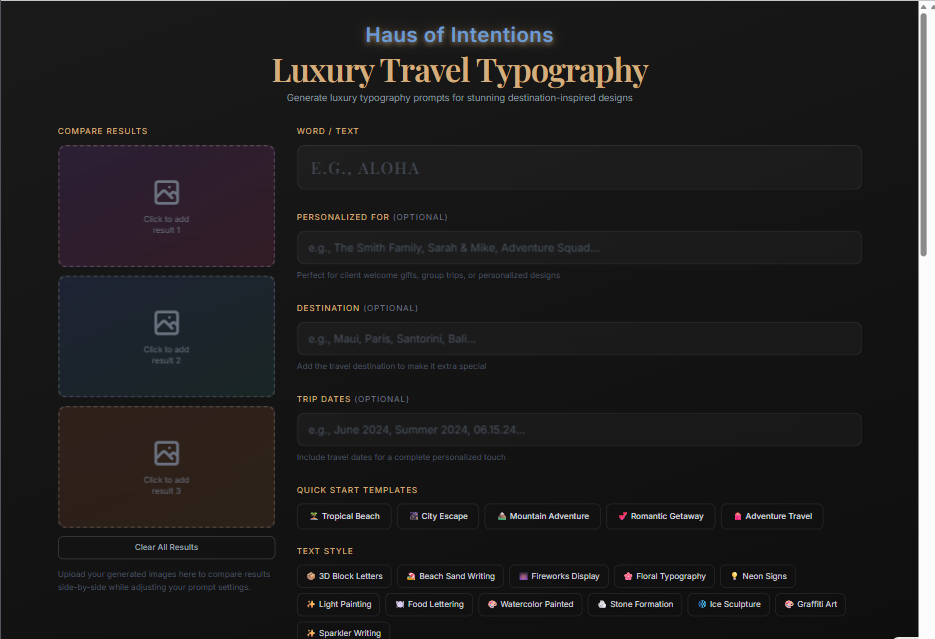The image size is (935, 639).
Task: Click image icon in result 1 slot
Action: [166, 193]
